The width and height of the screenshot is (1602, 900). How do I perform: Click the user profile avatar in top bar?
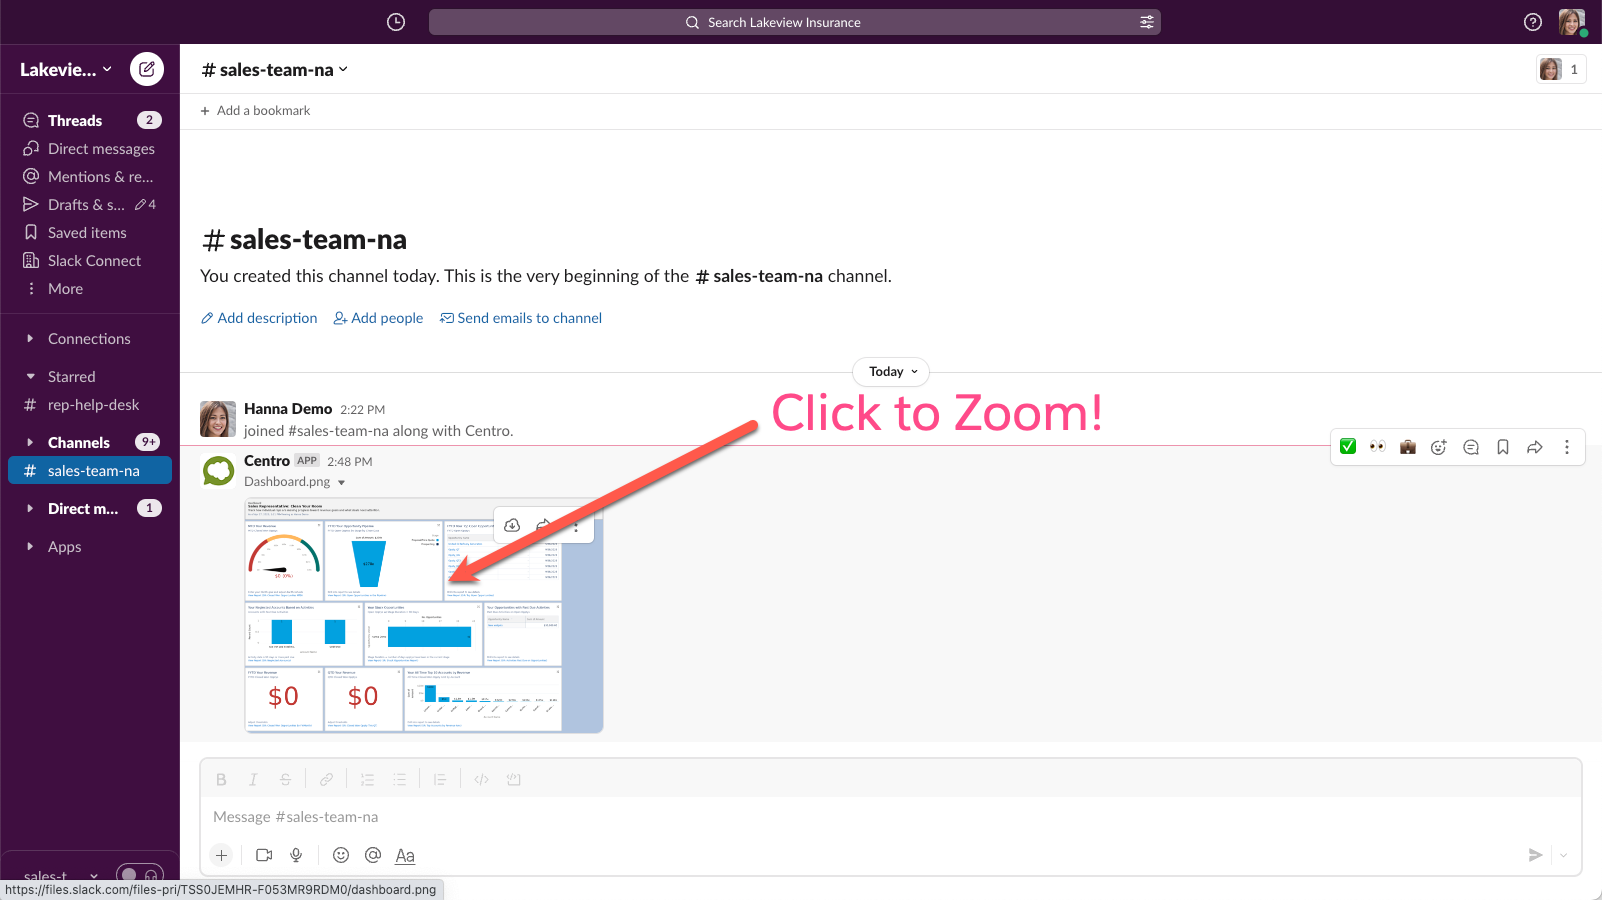(x=1571, y=22)
